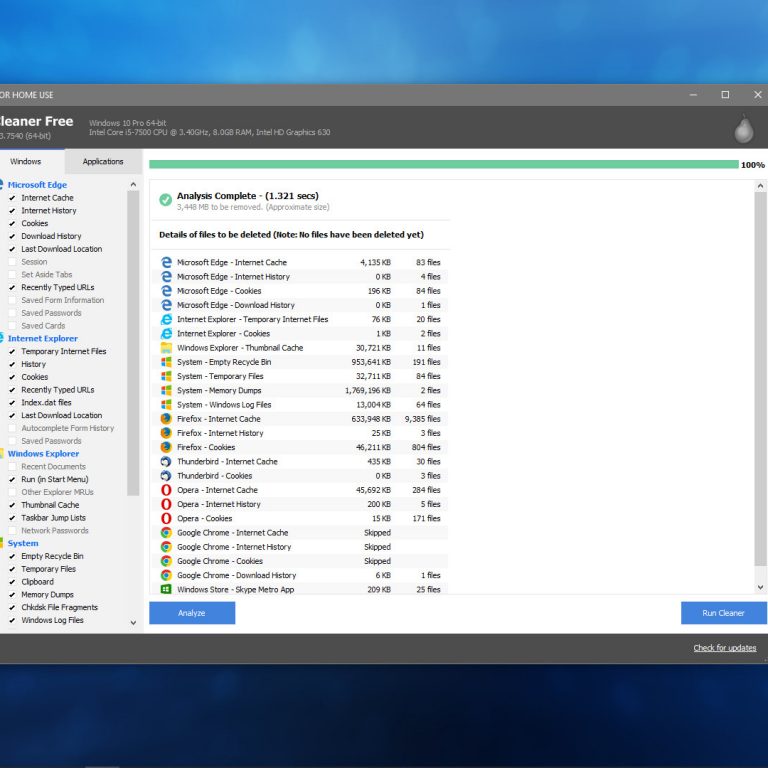Uncheck the Empty Recycle Bin option
The image size is (768, 768).
click(12, 556)
